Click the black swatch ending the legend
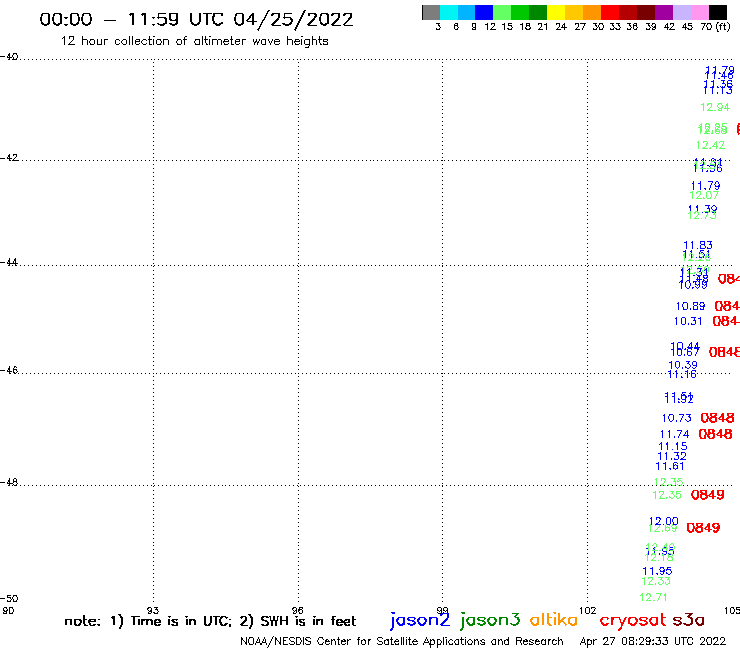This screenshot has width=740, height=650. [717, 12]
